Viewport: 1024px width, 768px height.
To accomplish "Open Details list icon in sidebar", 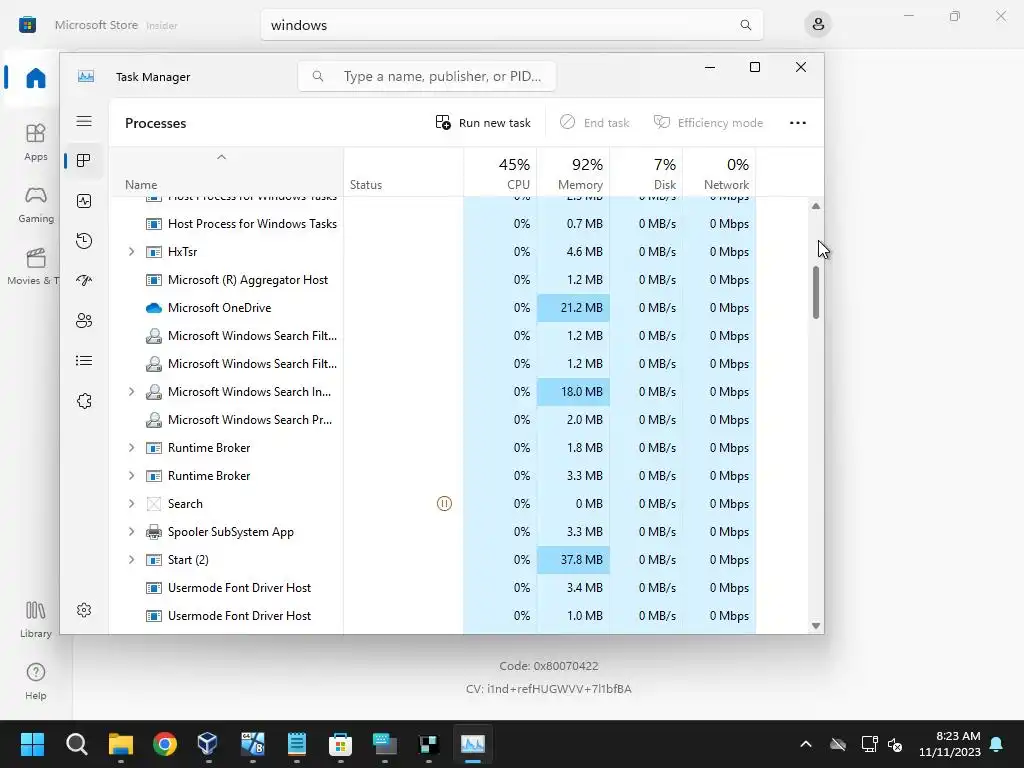I will [x=84, y=360].
